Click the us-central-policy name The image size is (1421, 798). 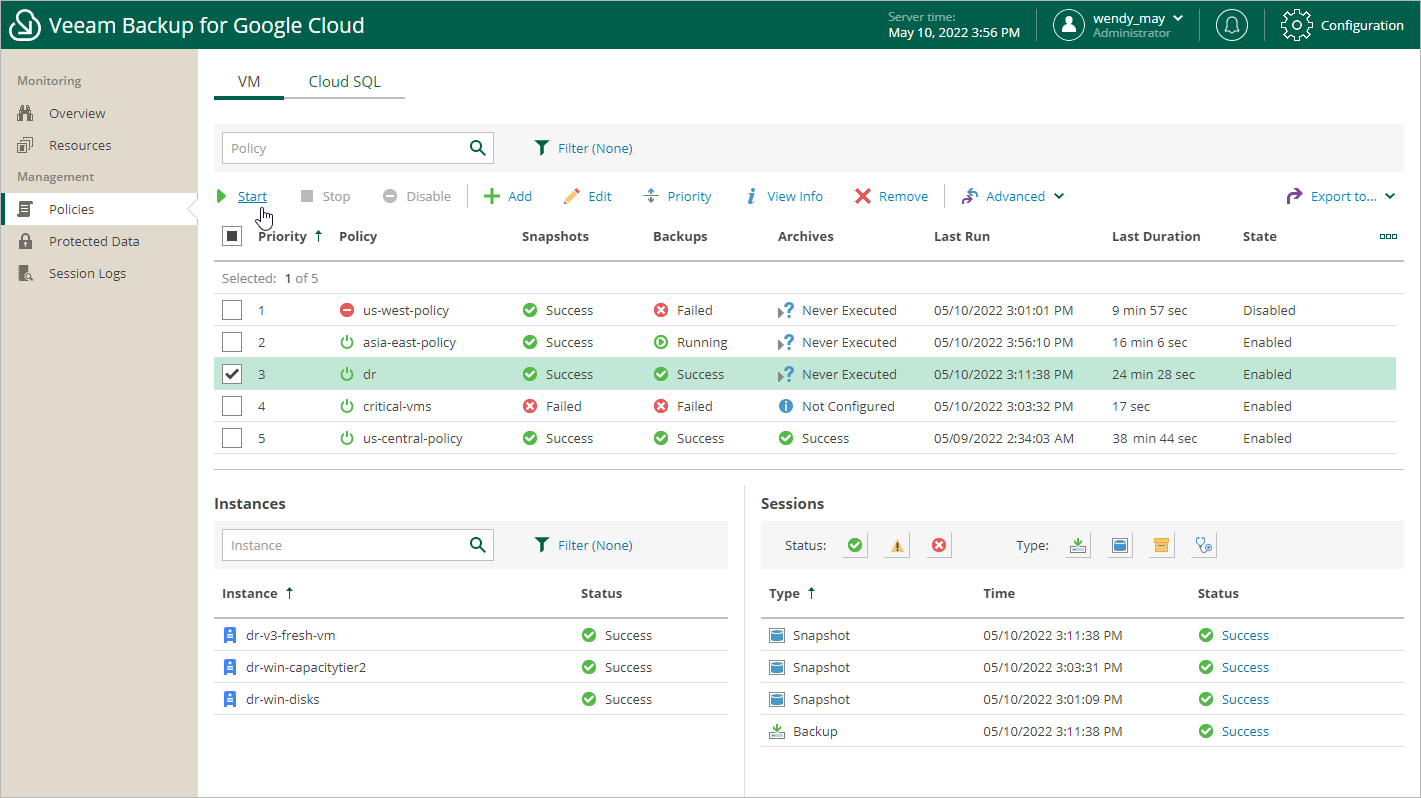point(413,438)
